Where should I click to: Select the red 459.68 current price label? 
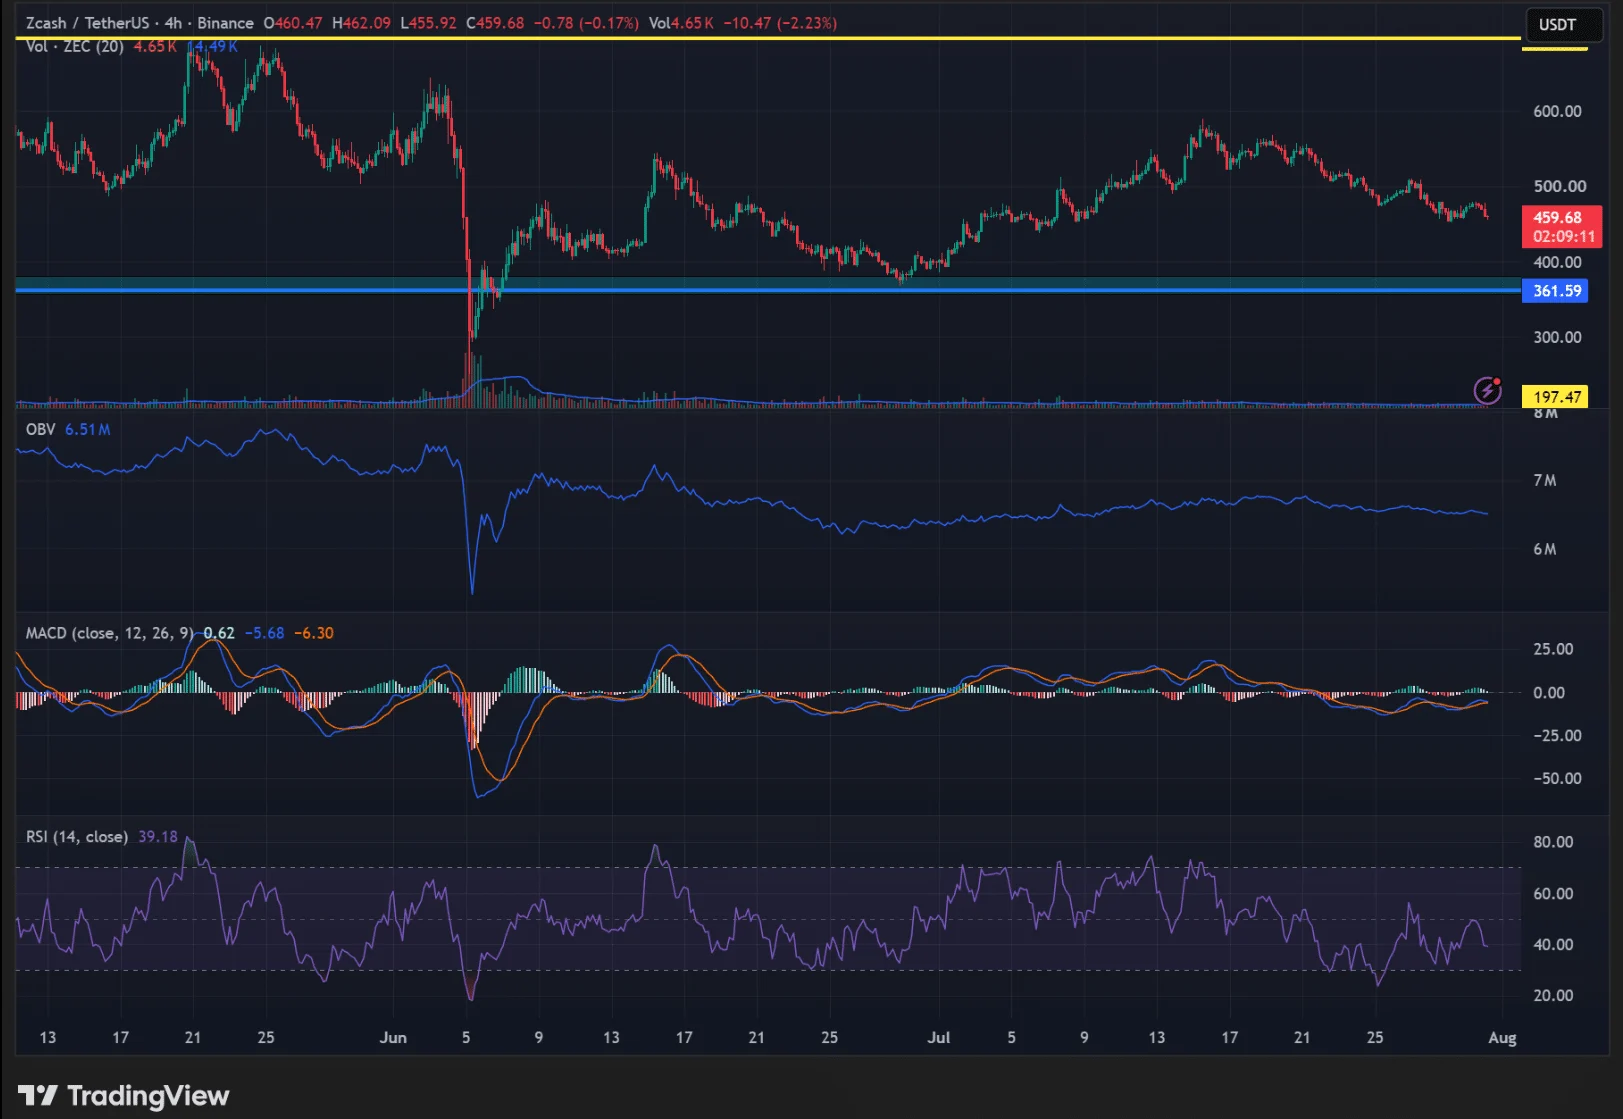point(1561,227)
